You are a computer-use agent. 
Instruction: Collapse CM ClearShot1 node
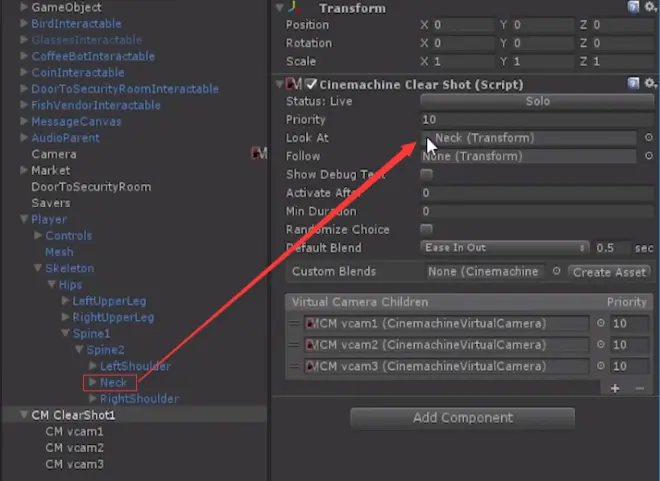pos(24,415)
